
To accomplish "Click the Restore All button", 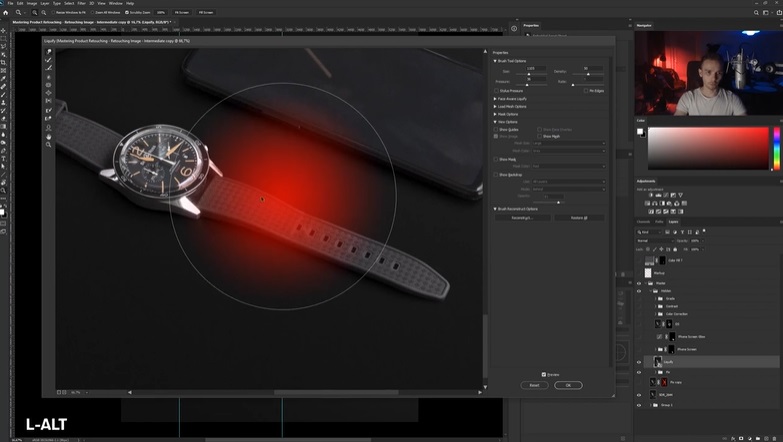I will coord(579,218).
